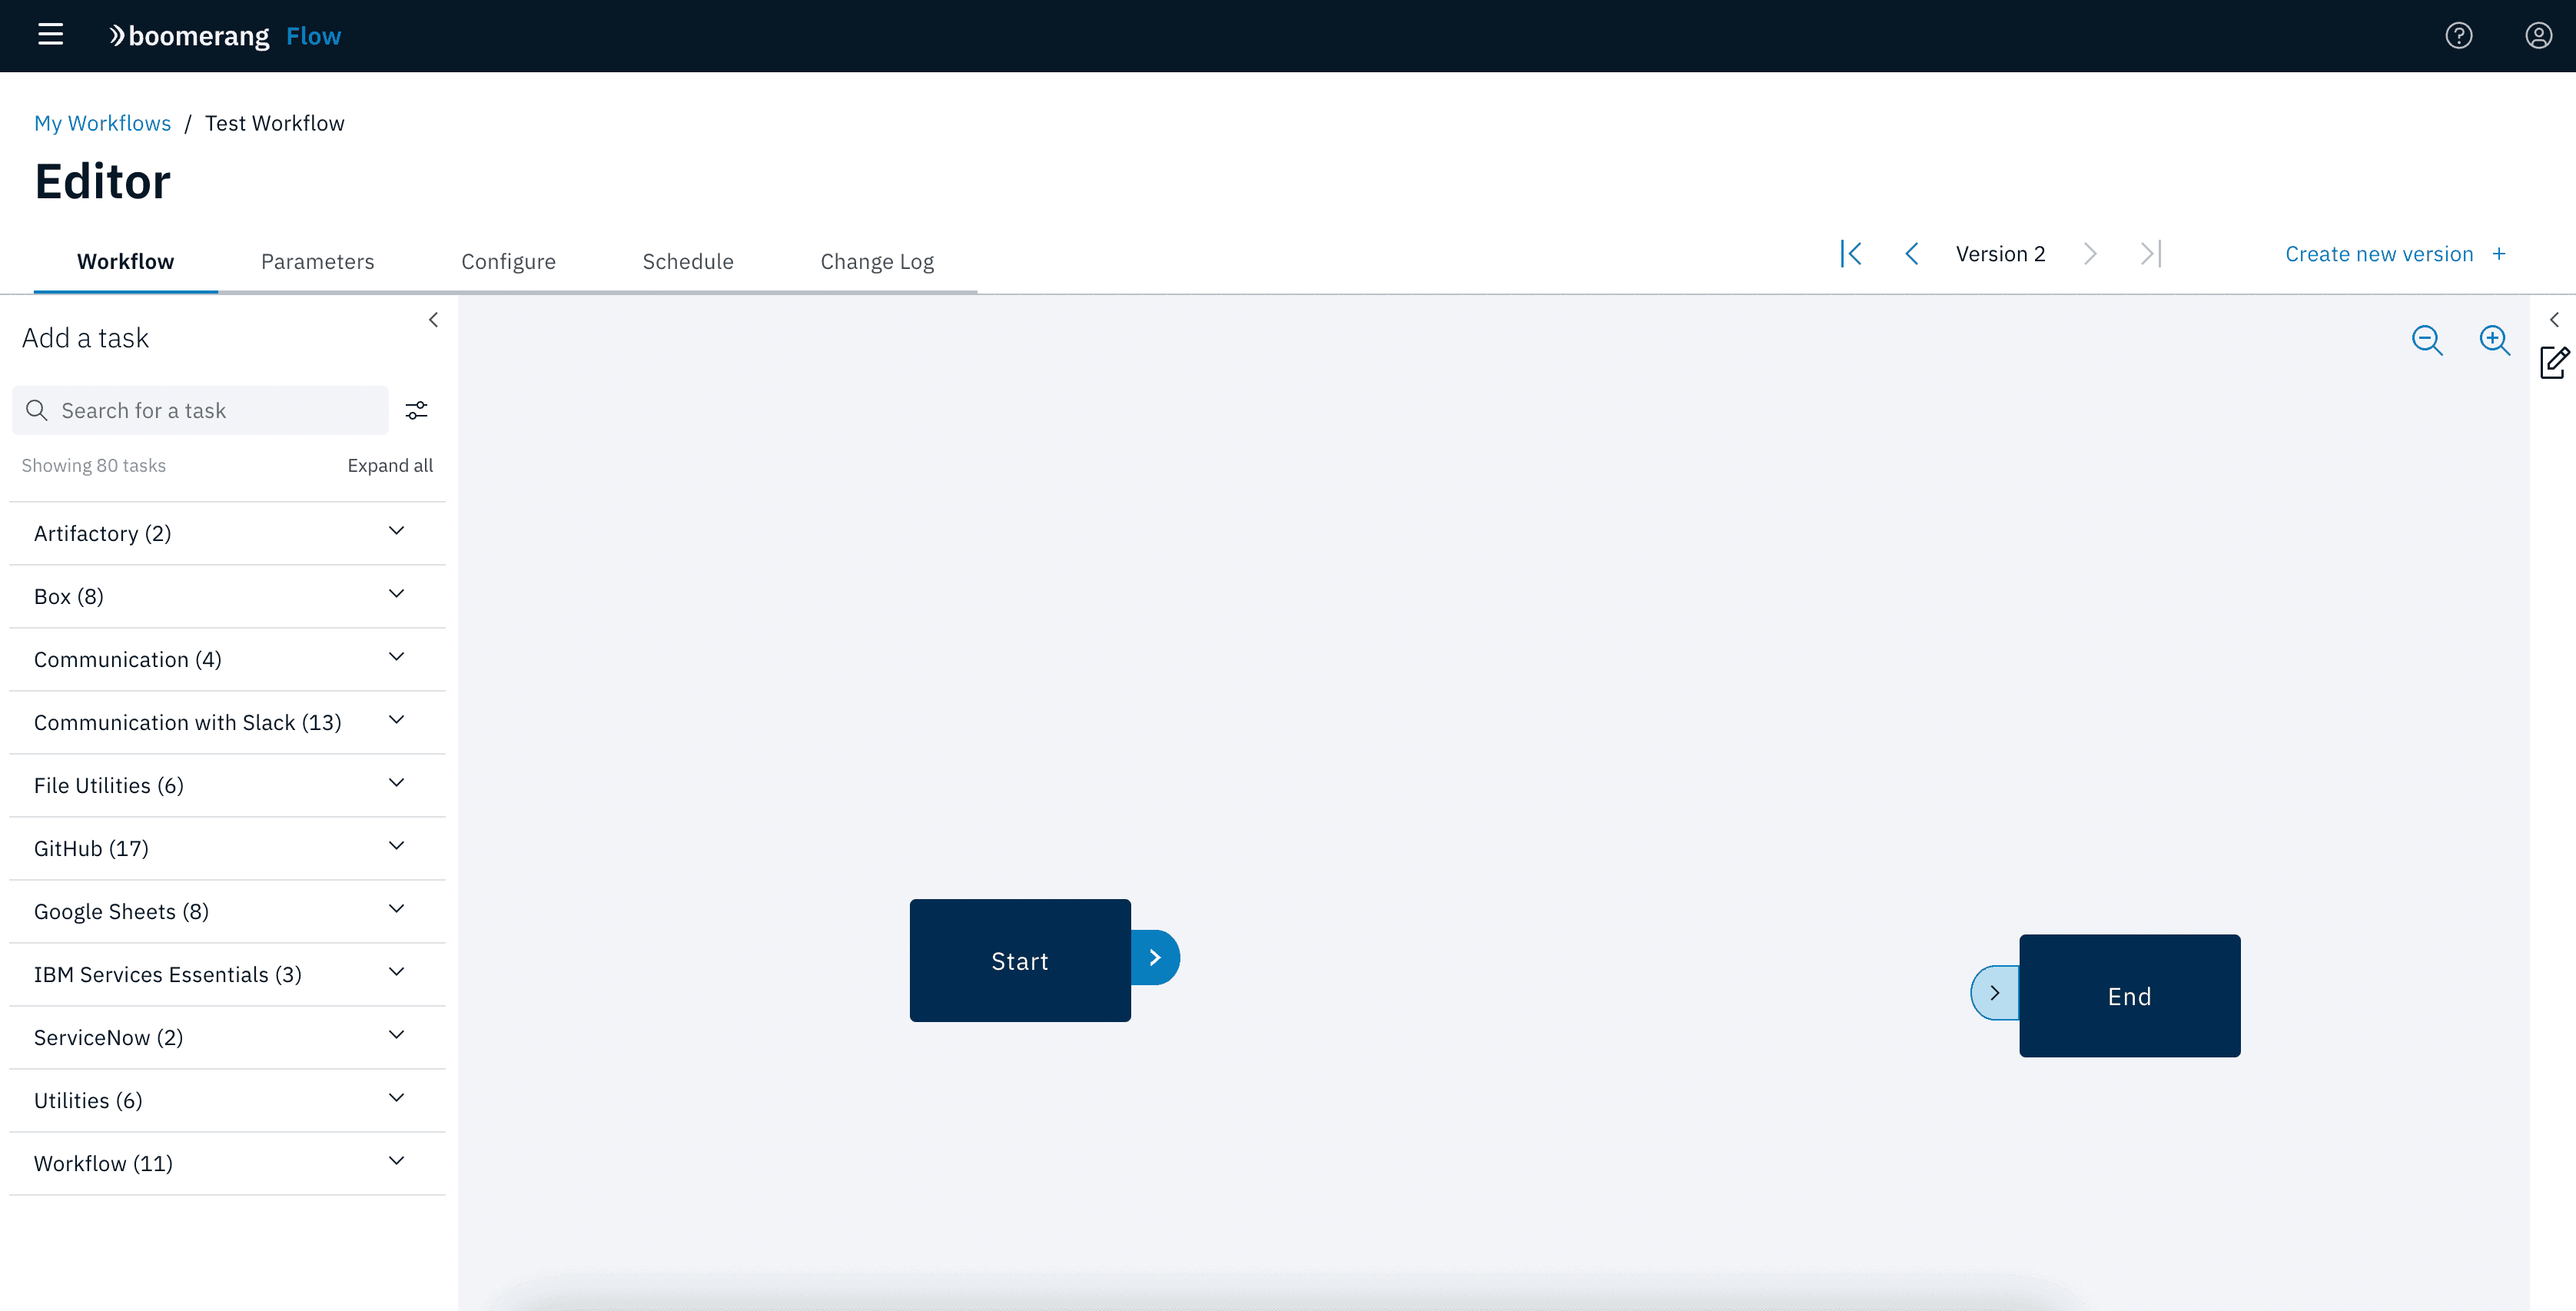The height and width of the screenshot is (1311, 2576).
Task: Click the Test Workflow breadcrumb text
Action: click(x=275, y=123)
